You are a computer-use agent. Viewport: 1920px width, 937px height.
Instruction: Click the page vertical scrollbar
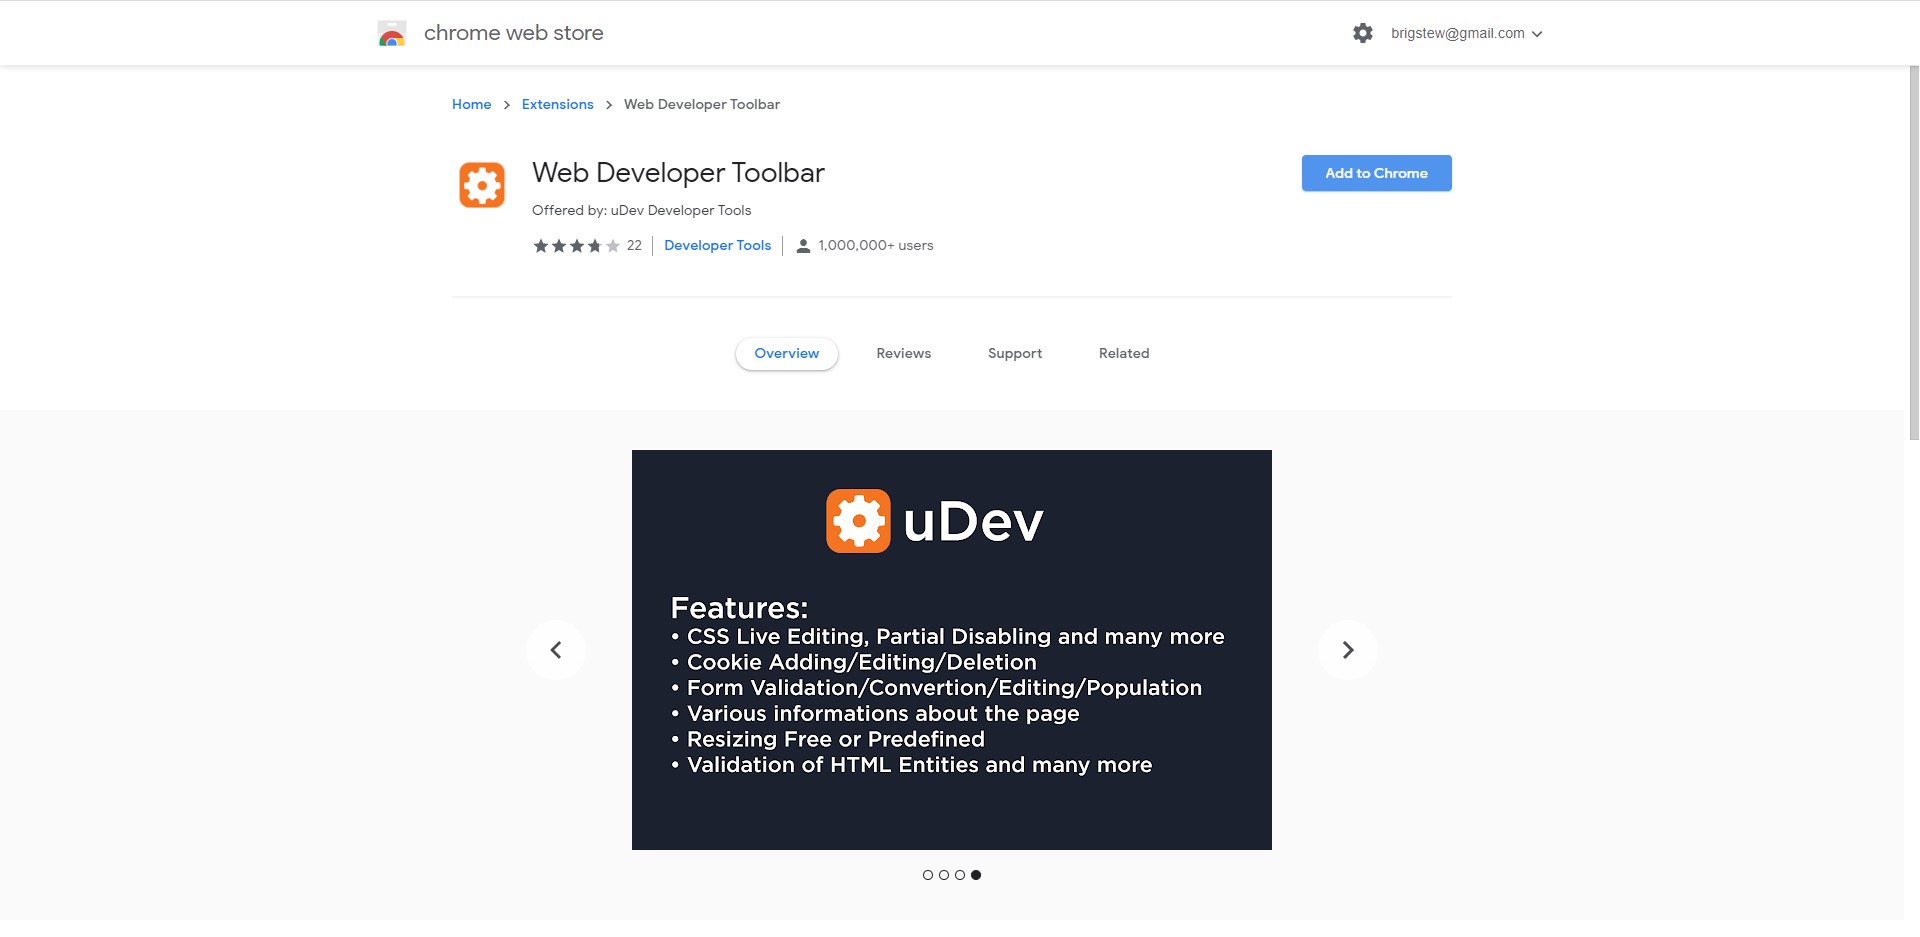pyautogui.click(x=1913, y=253)
